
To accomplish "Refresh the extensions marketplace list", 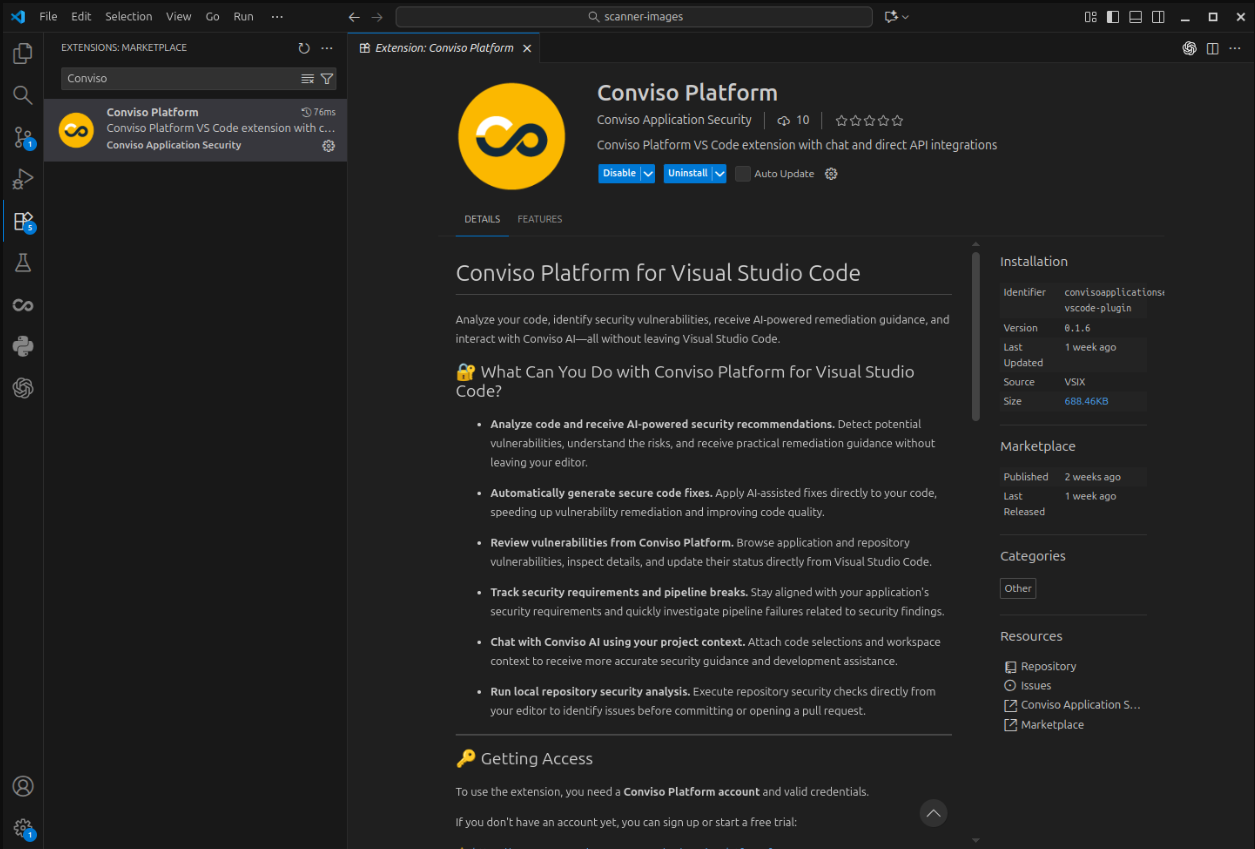I will coord(304,48).
